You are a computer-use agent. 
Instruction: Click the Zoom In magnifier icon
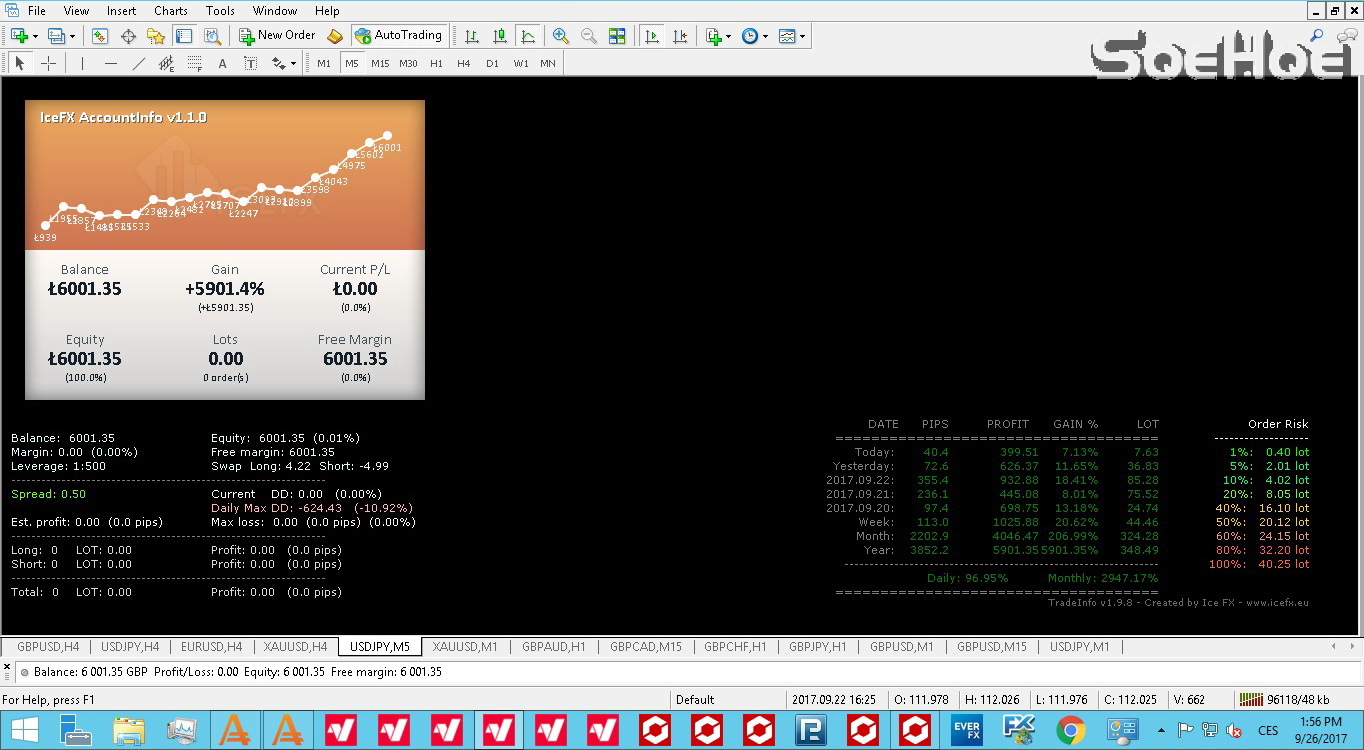(x=561, y=36)
